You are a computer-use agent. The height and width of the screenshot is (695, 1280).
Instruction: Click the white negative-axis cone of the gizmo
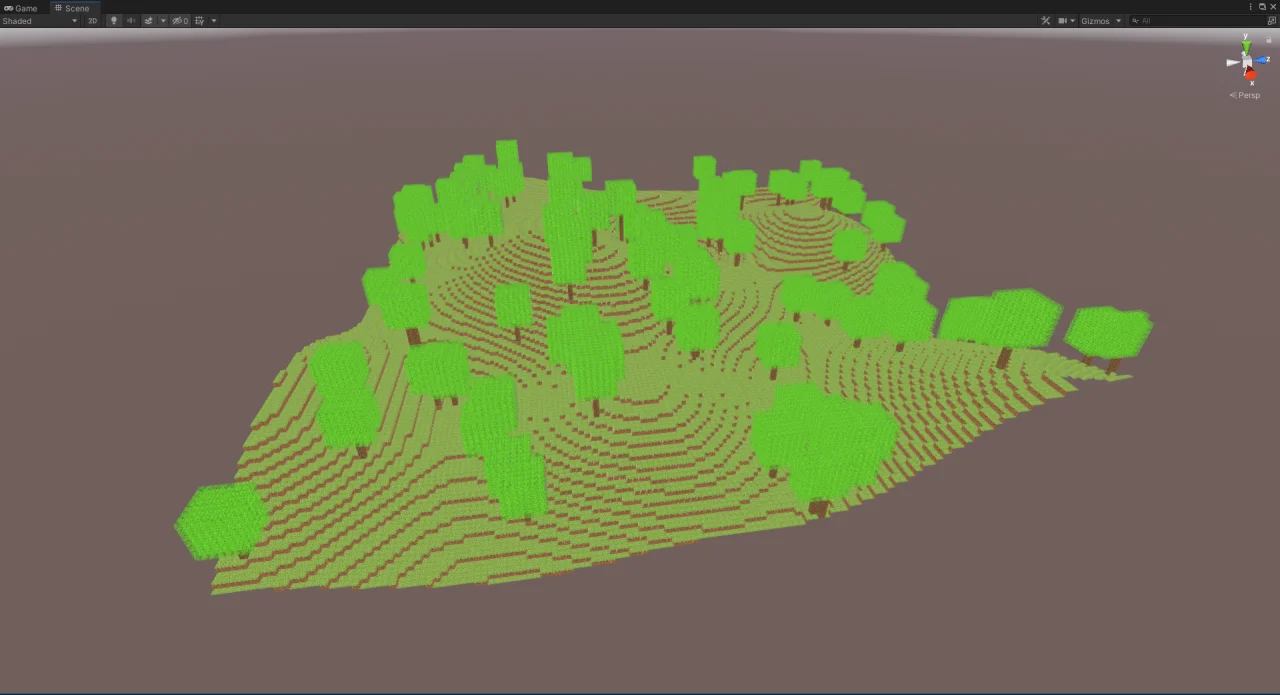pos(1233,62)
